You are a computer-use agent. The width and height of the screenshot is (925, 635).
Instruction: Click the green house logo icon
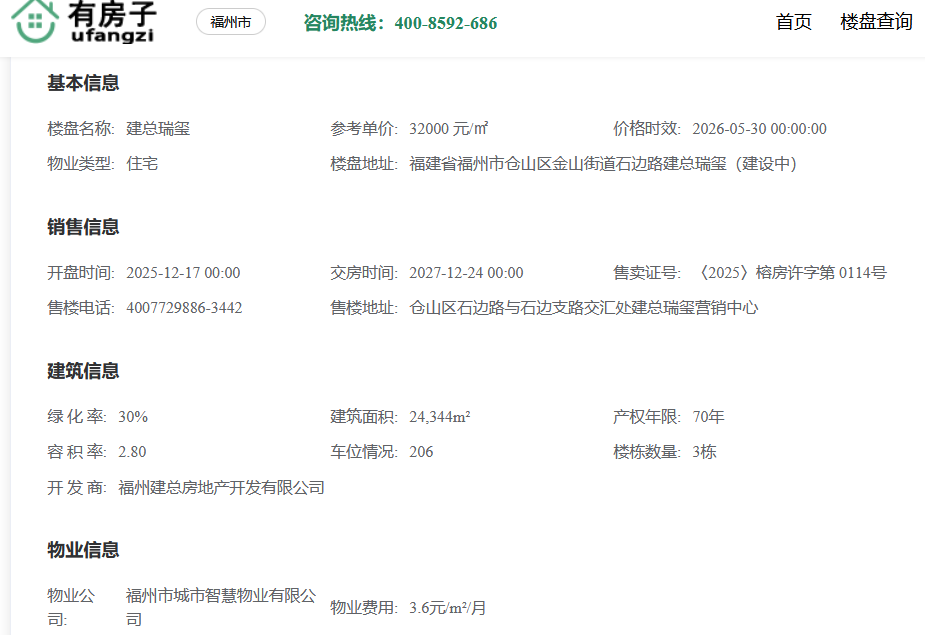point(35,22)
